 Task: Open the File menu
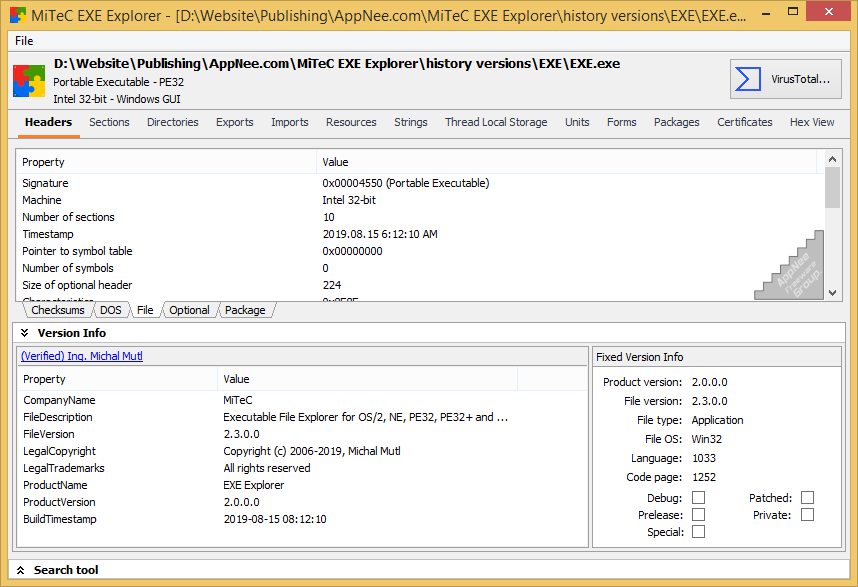(x=24, y=41)
